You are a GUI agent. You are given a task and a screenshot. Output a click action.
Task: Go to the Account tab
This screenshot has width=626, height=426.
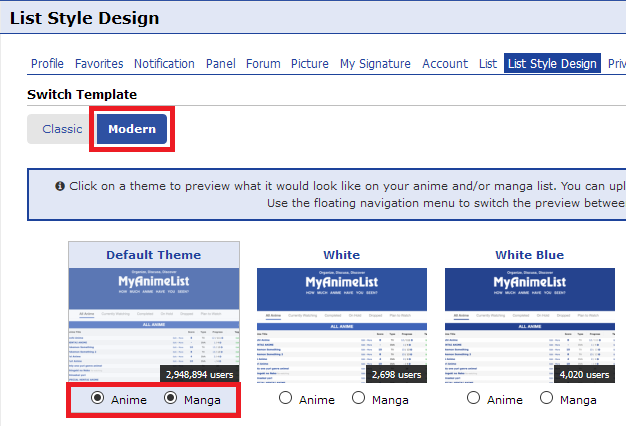tap(445, 63)
